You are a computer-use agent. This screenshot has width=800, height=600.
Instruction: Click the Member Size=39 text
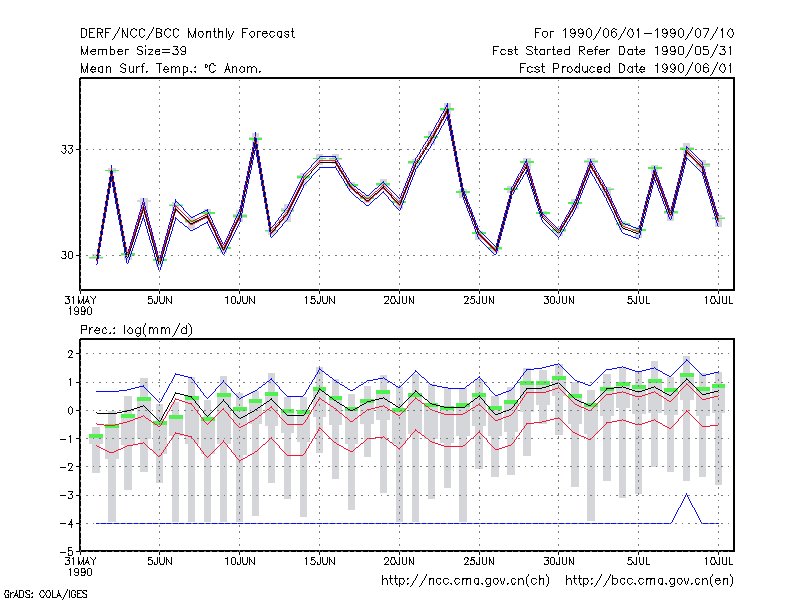pos(133,51)
